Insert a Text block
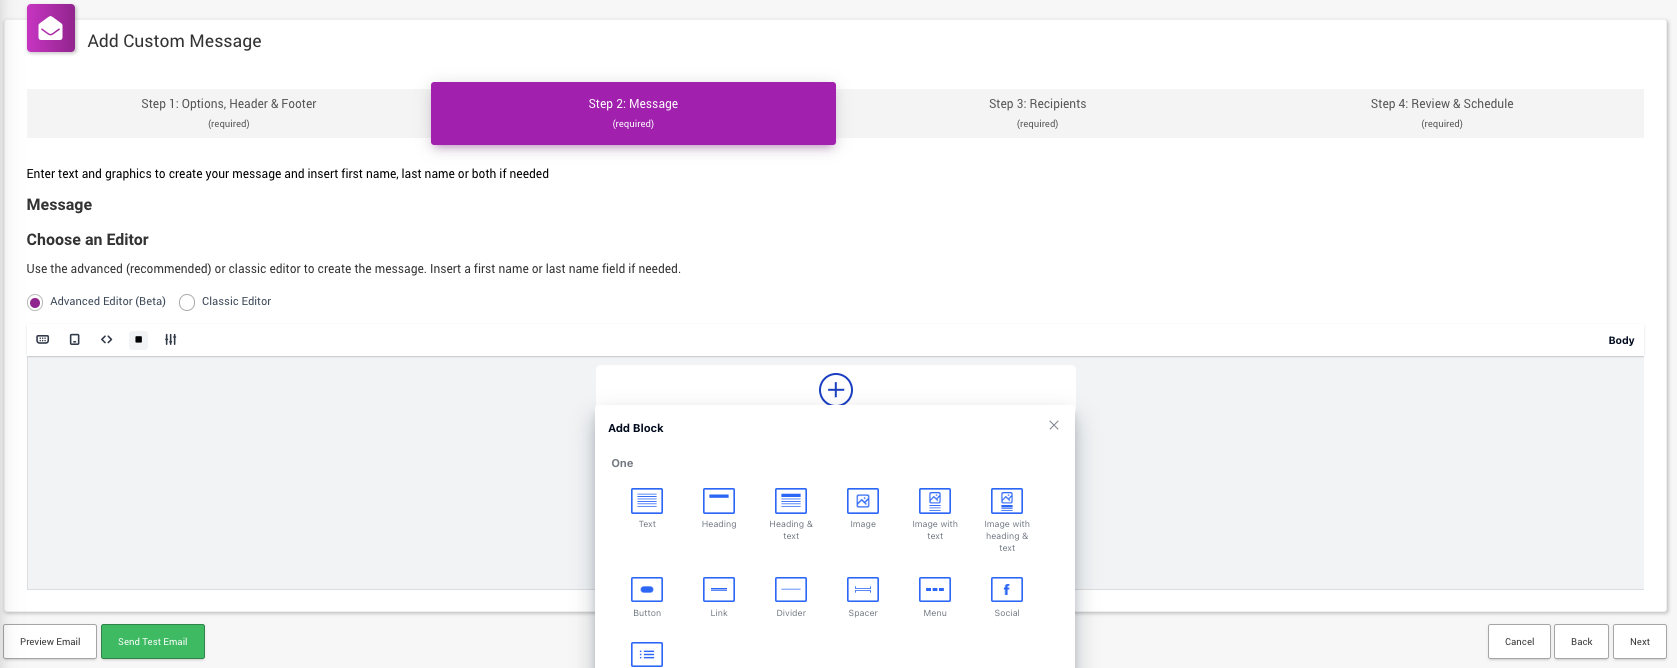The image size is (1677, 668). coord(647,508)
